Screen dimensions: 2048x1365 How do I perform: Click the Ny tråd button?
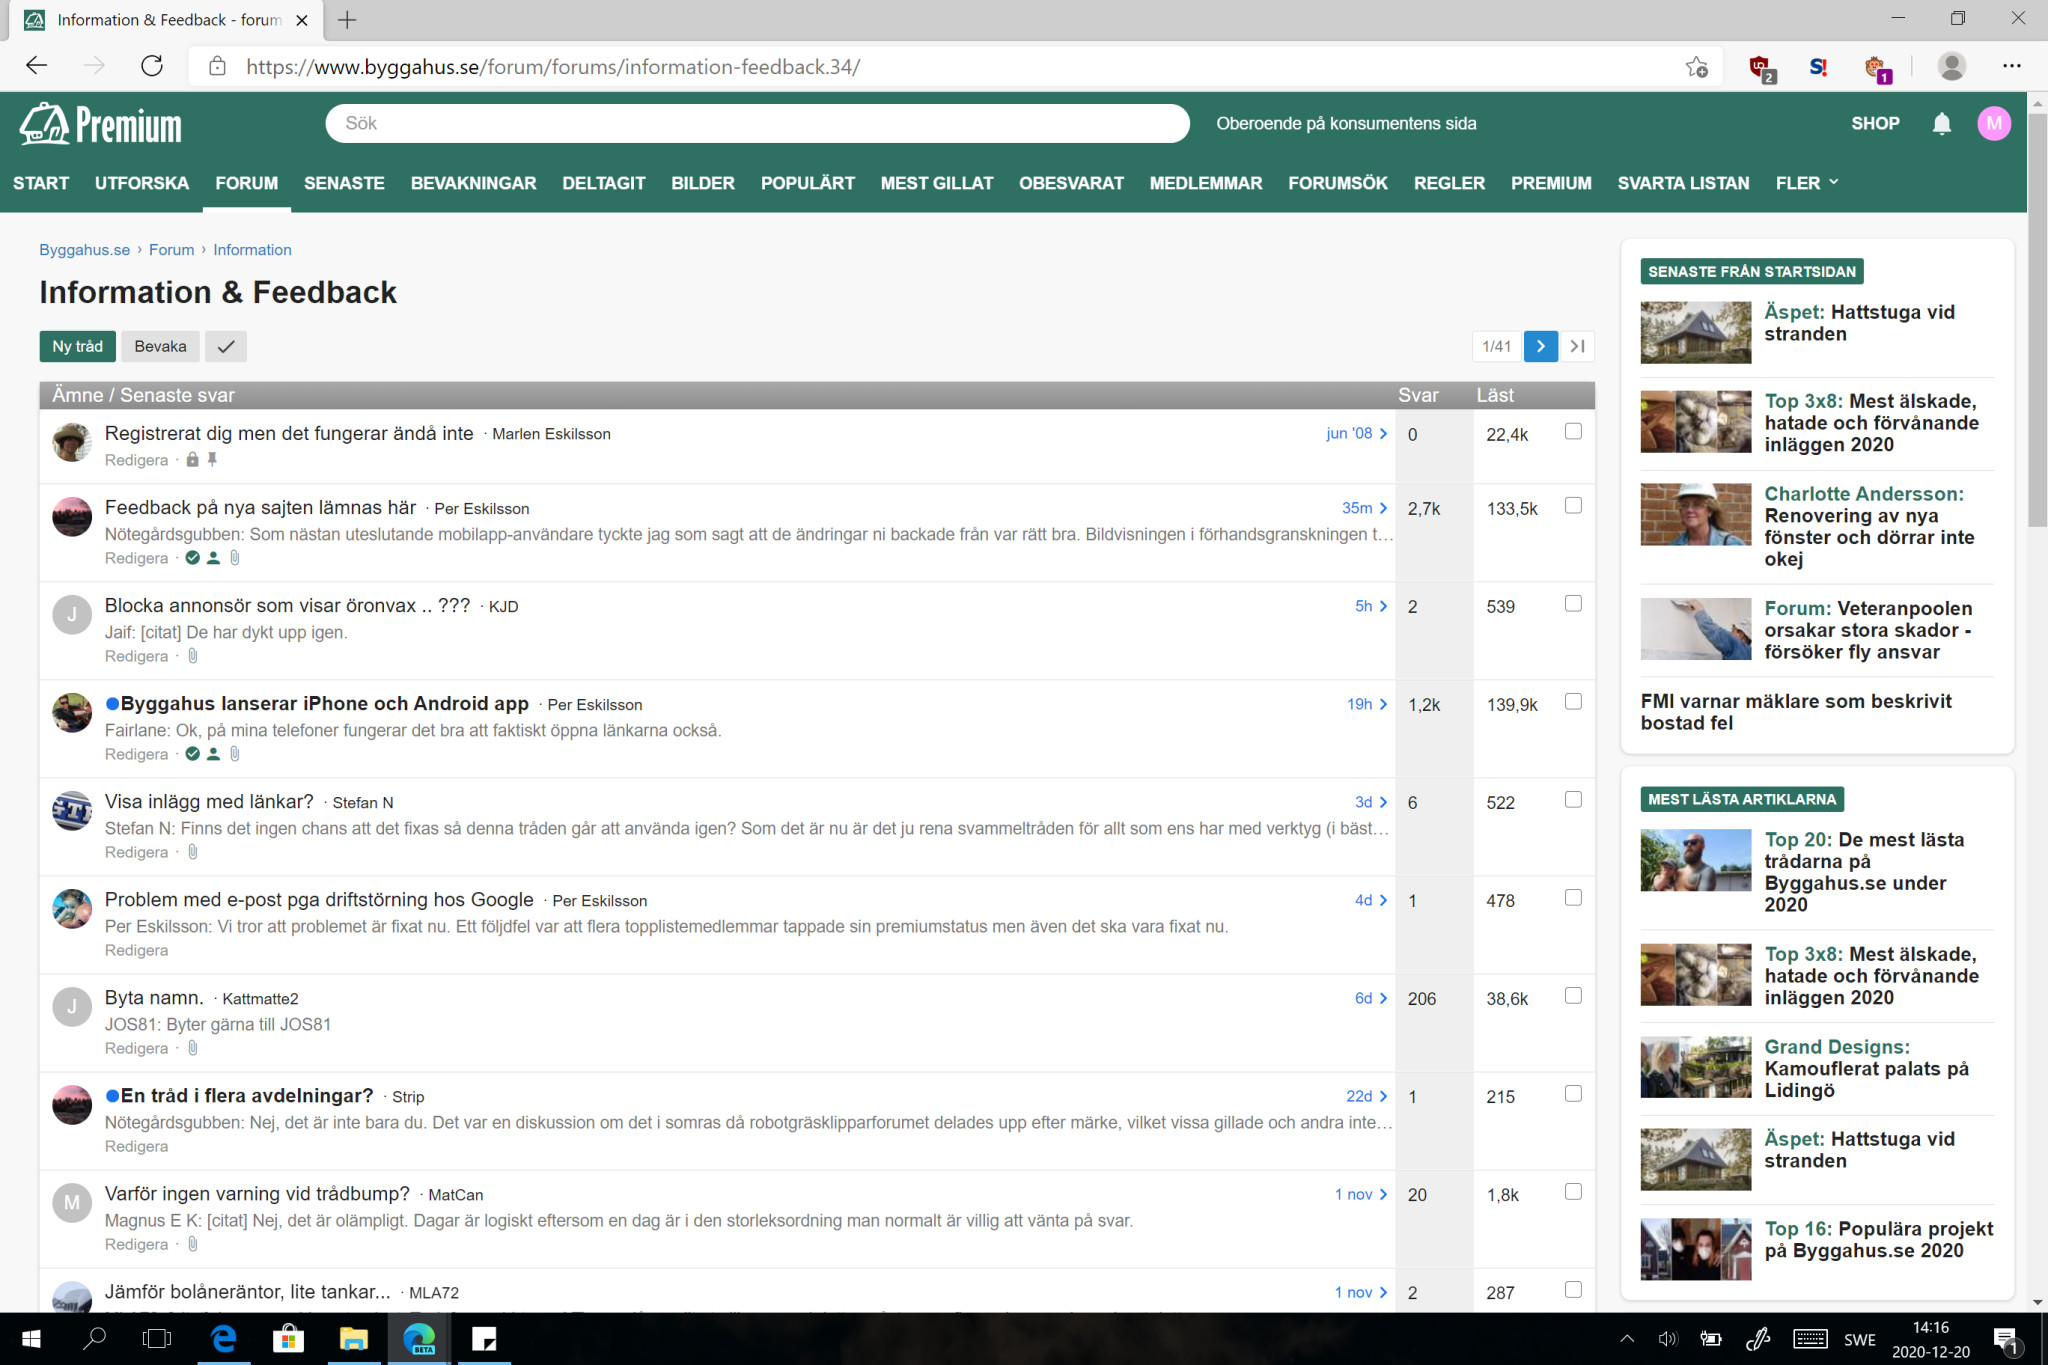[x=78, y=346]
